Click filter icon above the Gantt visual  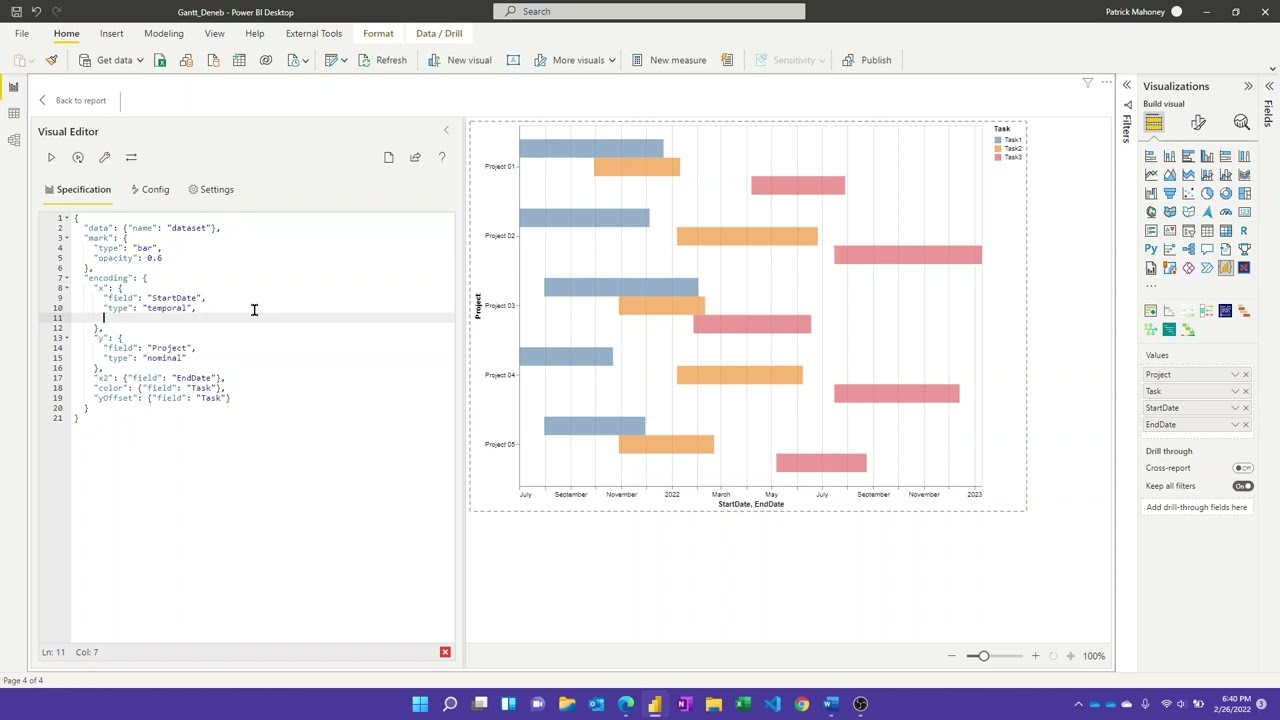tap(1088, 83)
